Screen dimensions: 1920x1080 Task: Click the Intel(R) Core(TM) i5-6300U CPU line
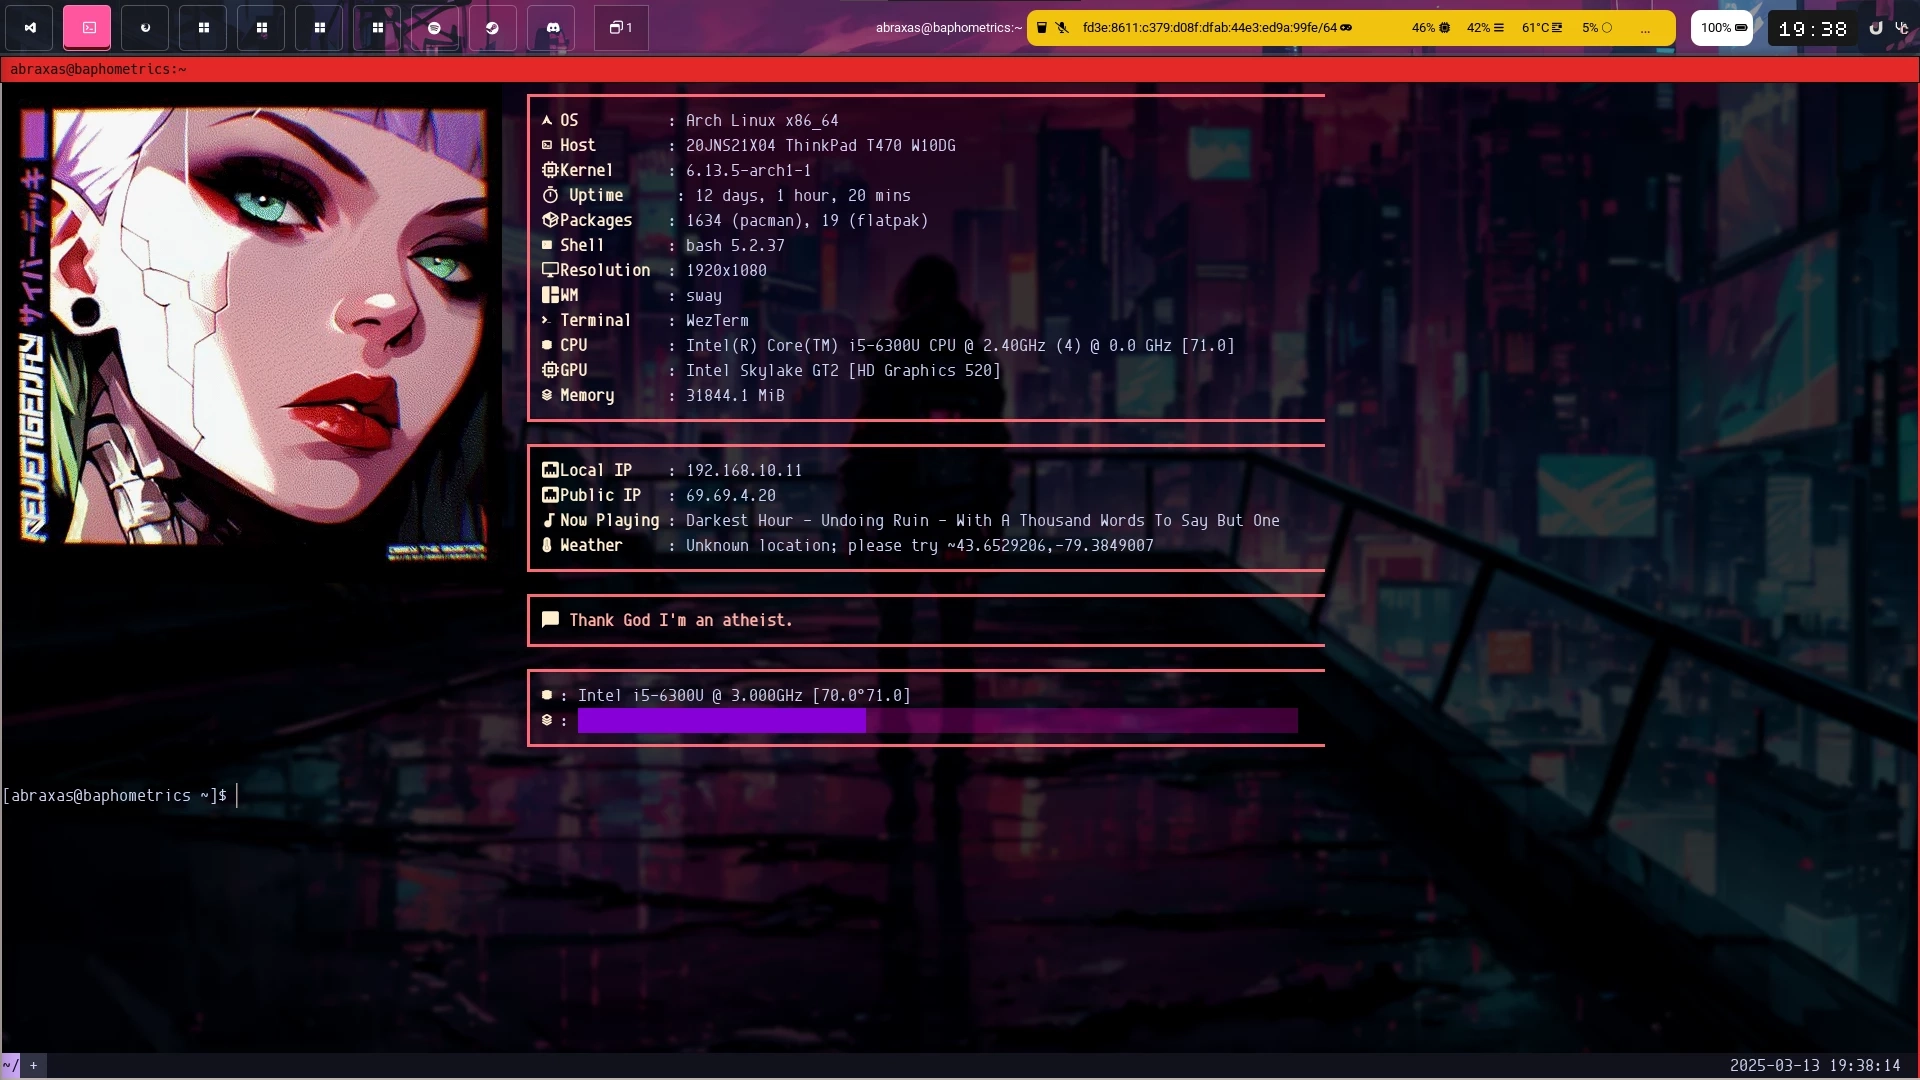pos(960,346)
